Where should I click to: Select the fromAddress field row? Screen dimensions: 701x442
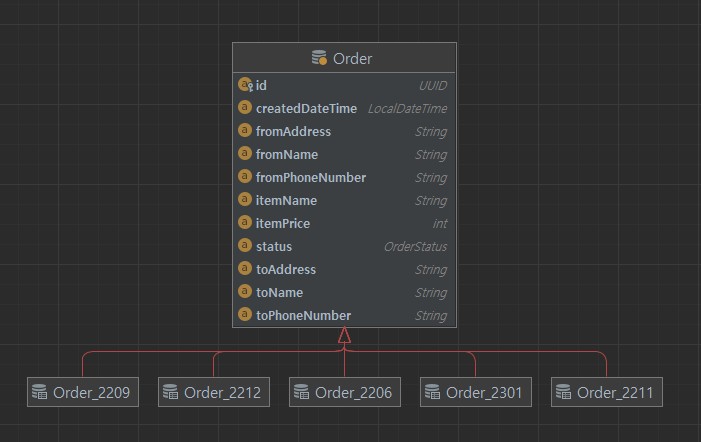click(x=344, y=131)
